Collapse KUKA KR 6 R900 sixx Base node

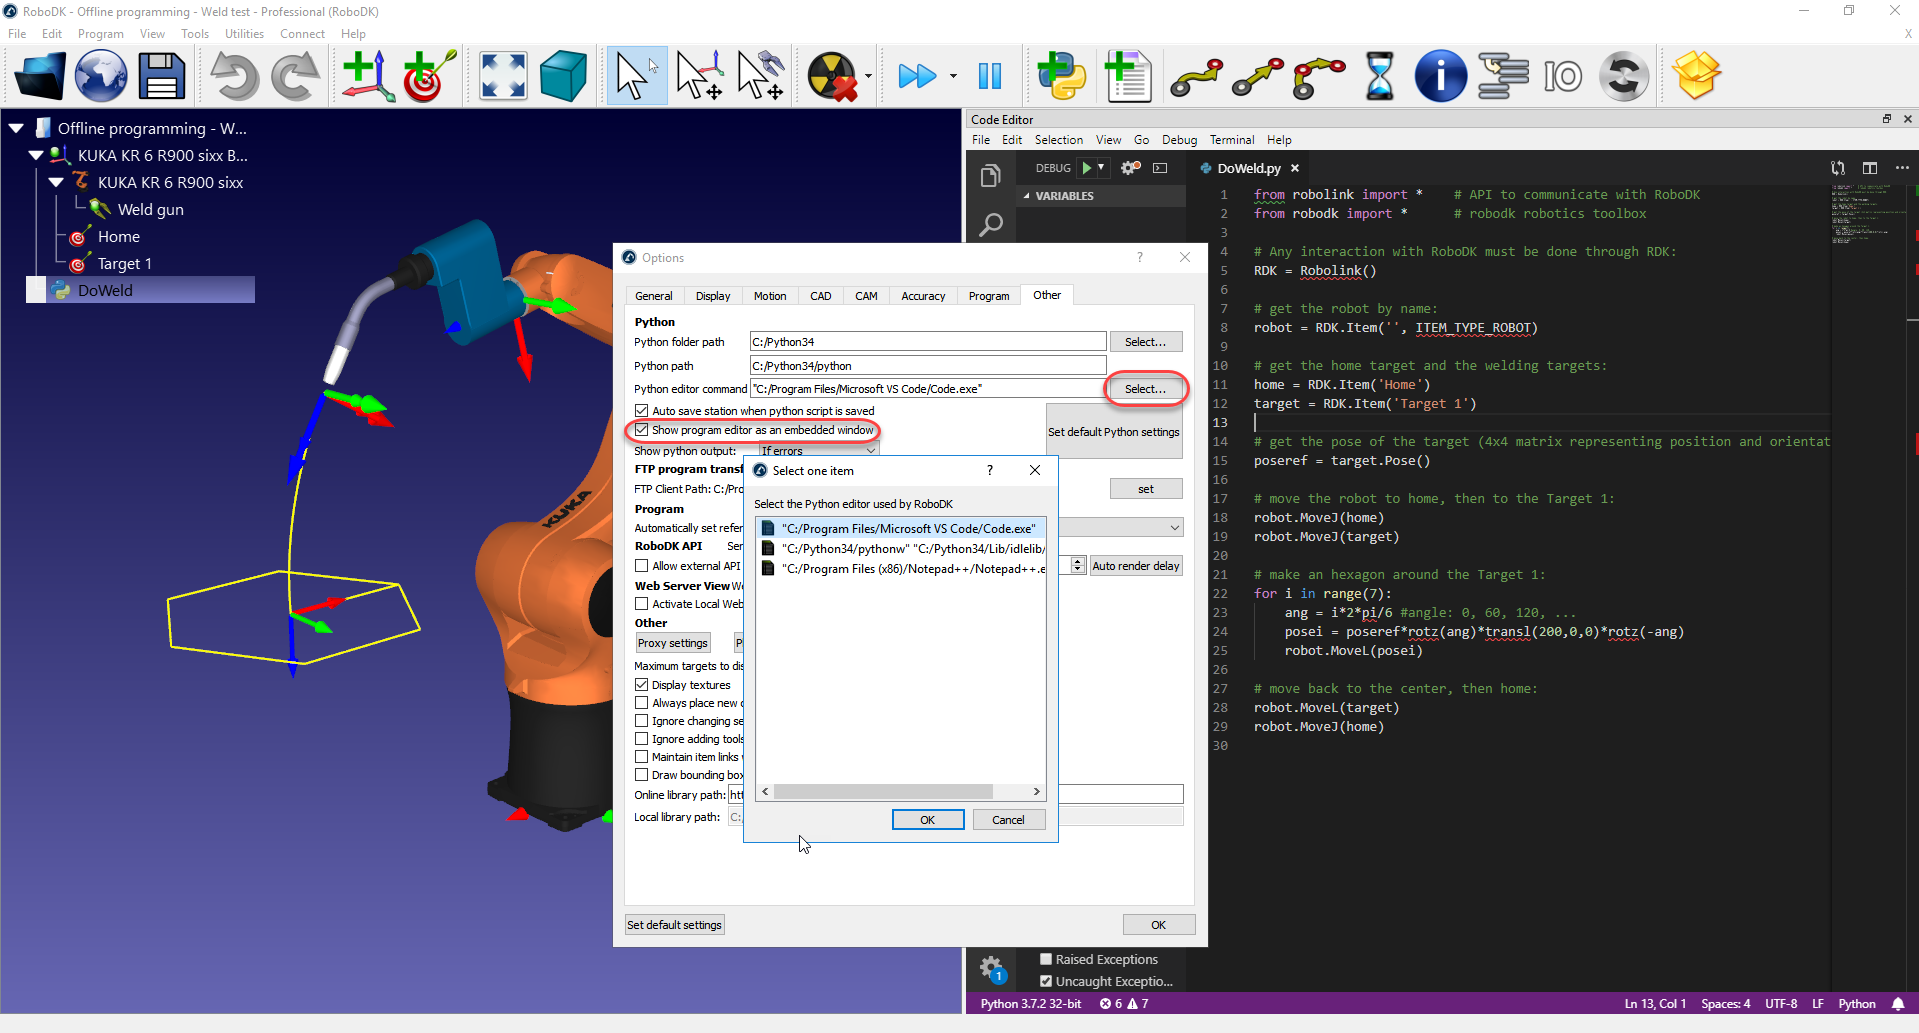coord(36,155)
